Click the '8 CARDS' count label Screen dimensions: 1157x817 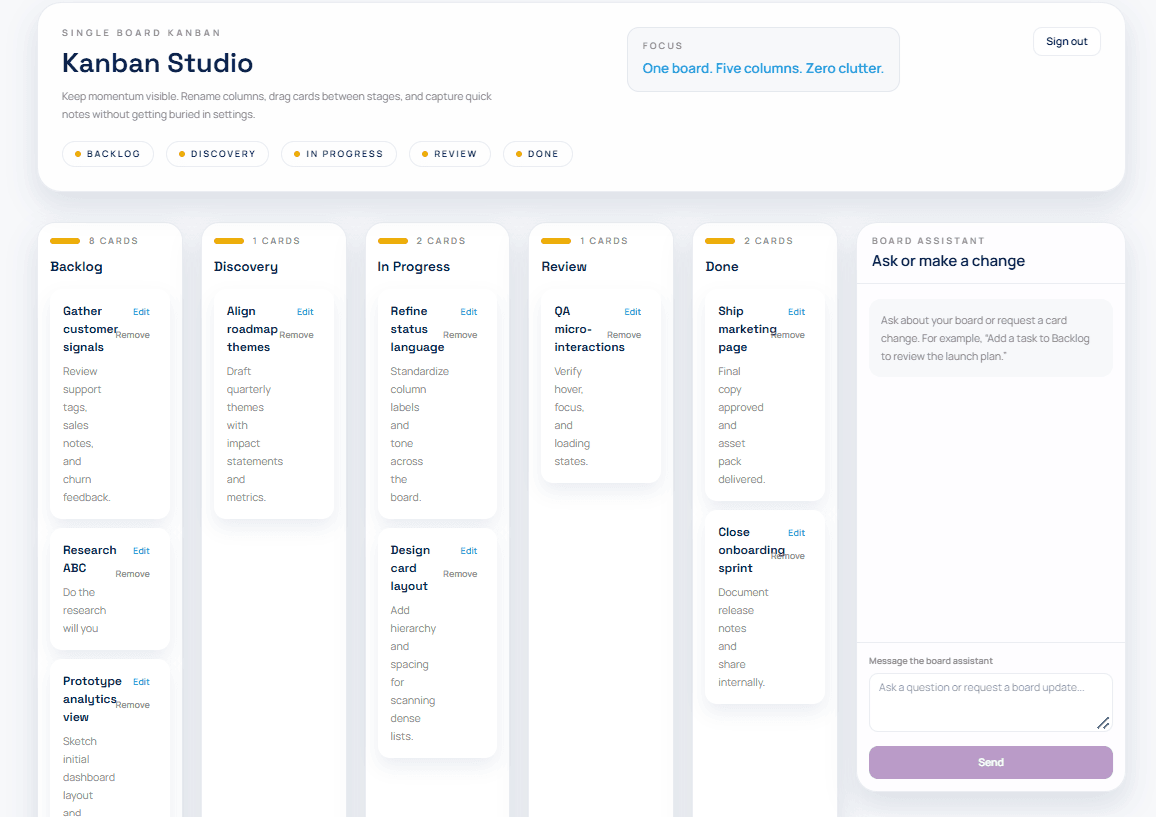(114, 241)
